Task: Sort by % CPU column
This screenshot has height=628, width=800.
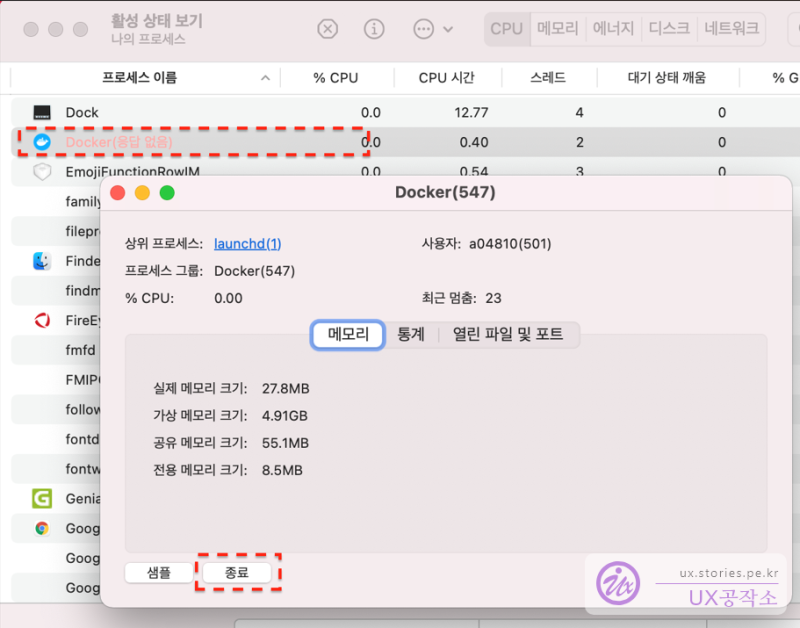Action: (336, 78)
